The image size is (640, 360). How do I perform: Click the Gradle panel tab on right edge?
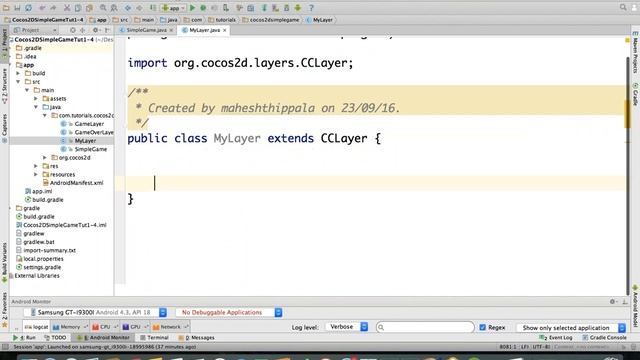click(x=635, y=94)
